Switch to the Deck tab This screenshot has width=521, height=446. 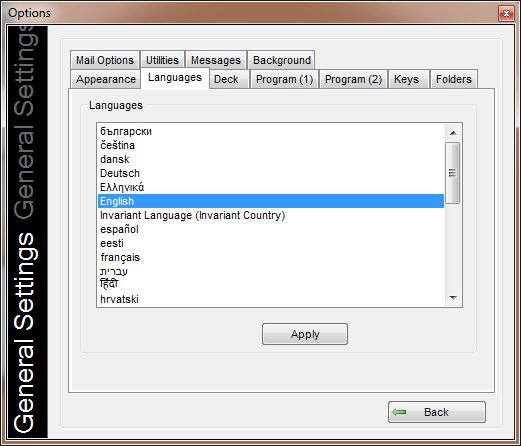tap(229, 79)
